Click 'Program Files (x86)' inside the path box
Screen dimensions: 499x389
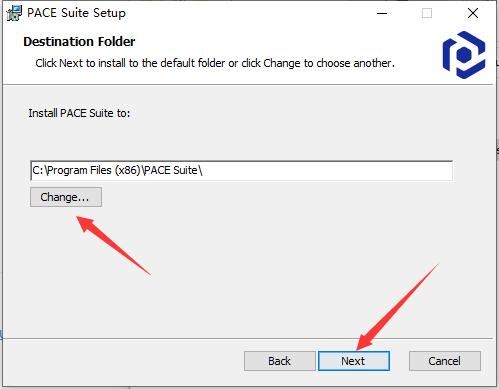pyautogui.click(x=94, y=170)
